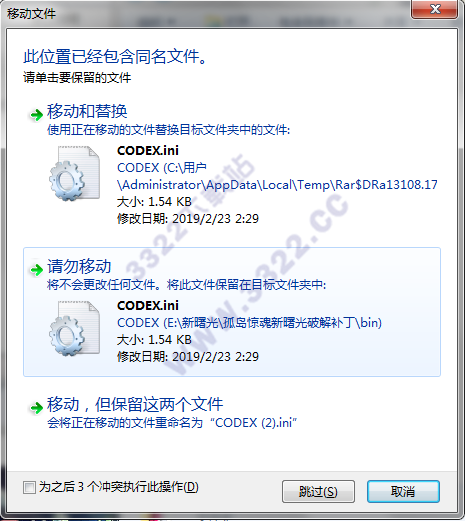Click the rename description mentioning CODEX (2).ini
The image size is (465, 521).
[172, 423]
